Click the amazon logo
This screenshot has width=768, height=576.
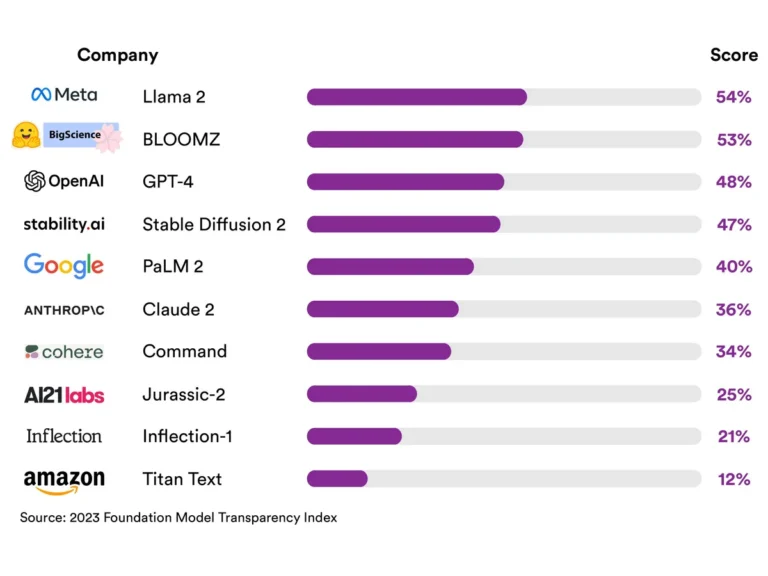(64, 481)
